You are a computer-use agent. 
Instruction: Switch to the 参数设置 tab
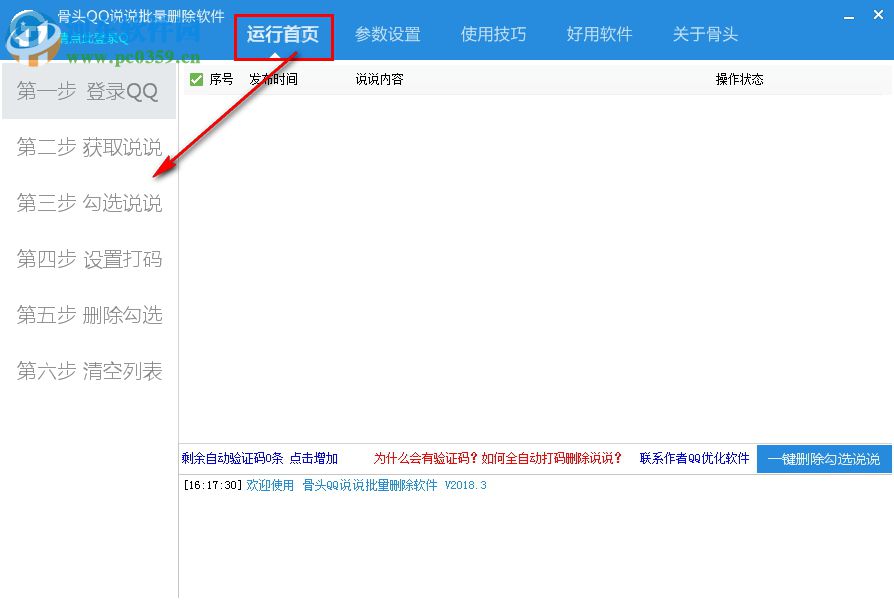(x=388, y=35)
